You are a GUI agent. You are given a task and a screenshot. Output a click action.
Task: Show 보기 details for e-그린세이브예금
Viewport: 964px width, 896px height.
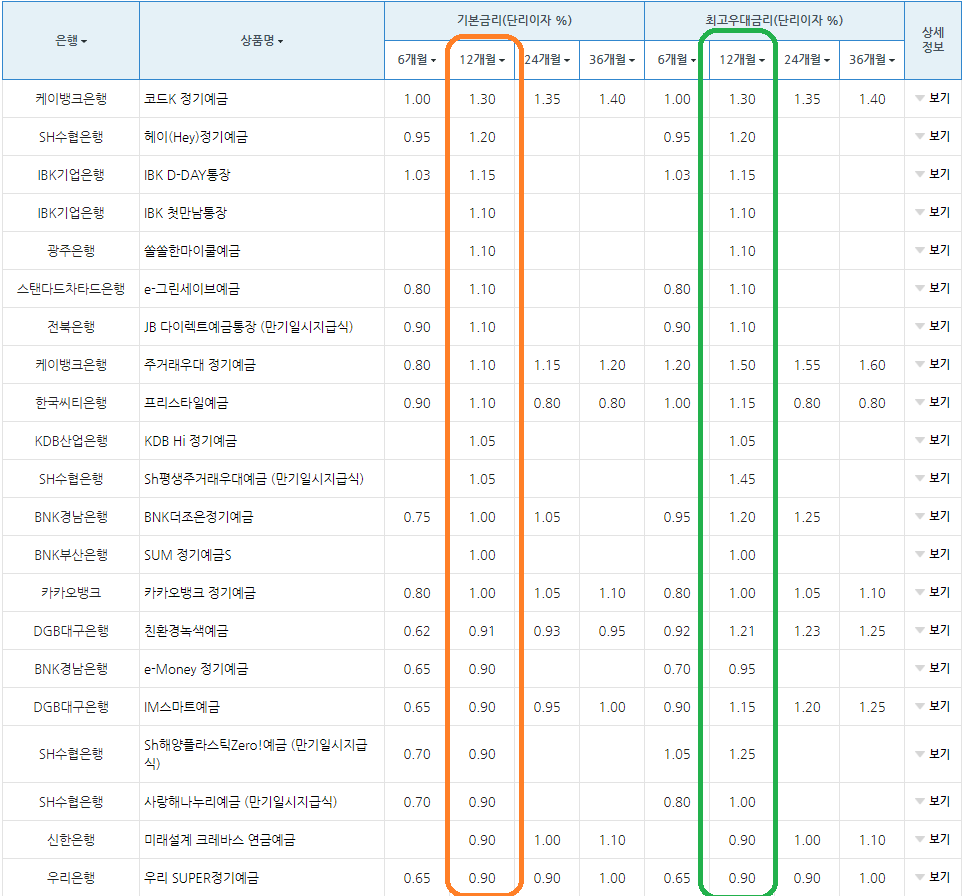(933, 288)
